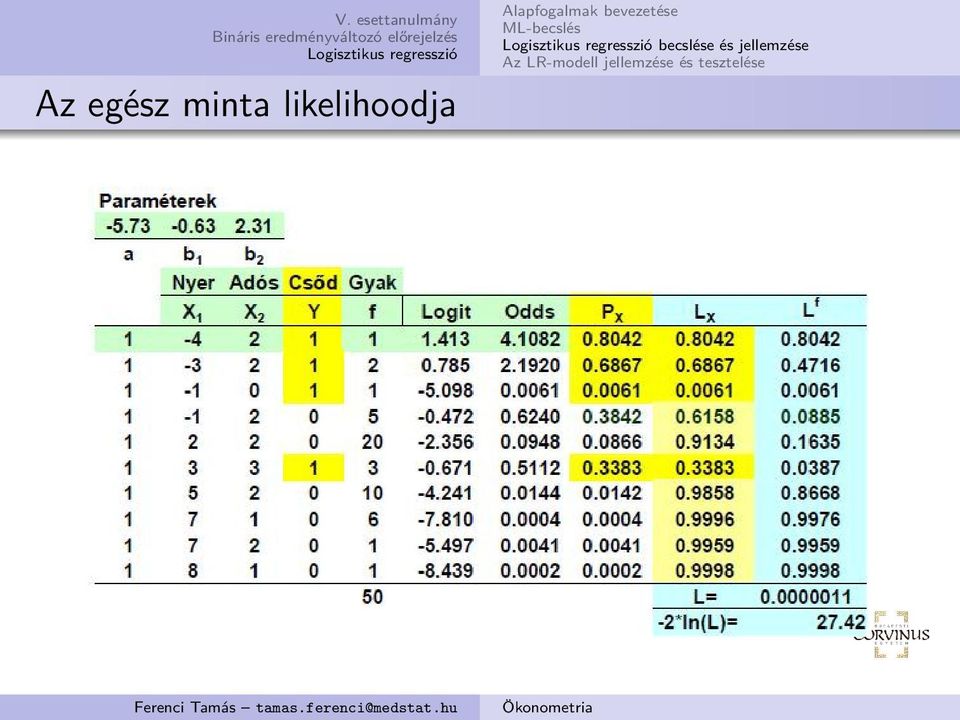Select the Logit value -7.810
Screen dimensions: 960x720
click(445, 520)
